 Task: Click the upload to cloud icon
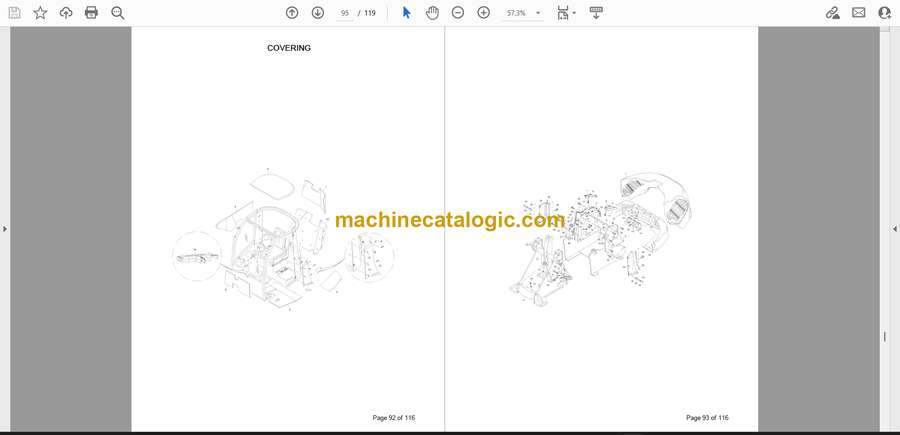[66, 13]
